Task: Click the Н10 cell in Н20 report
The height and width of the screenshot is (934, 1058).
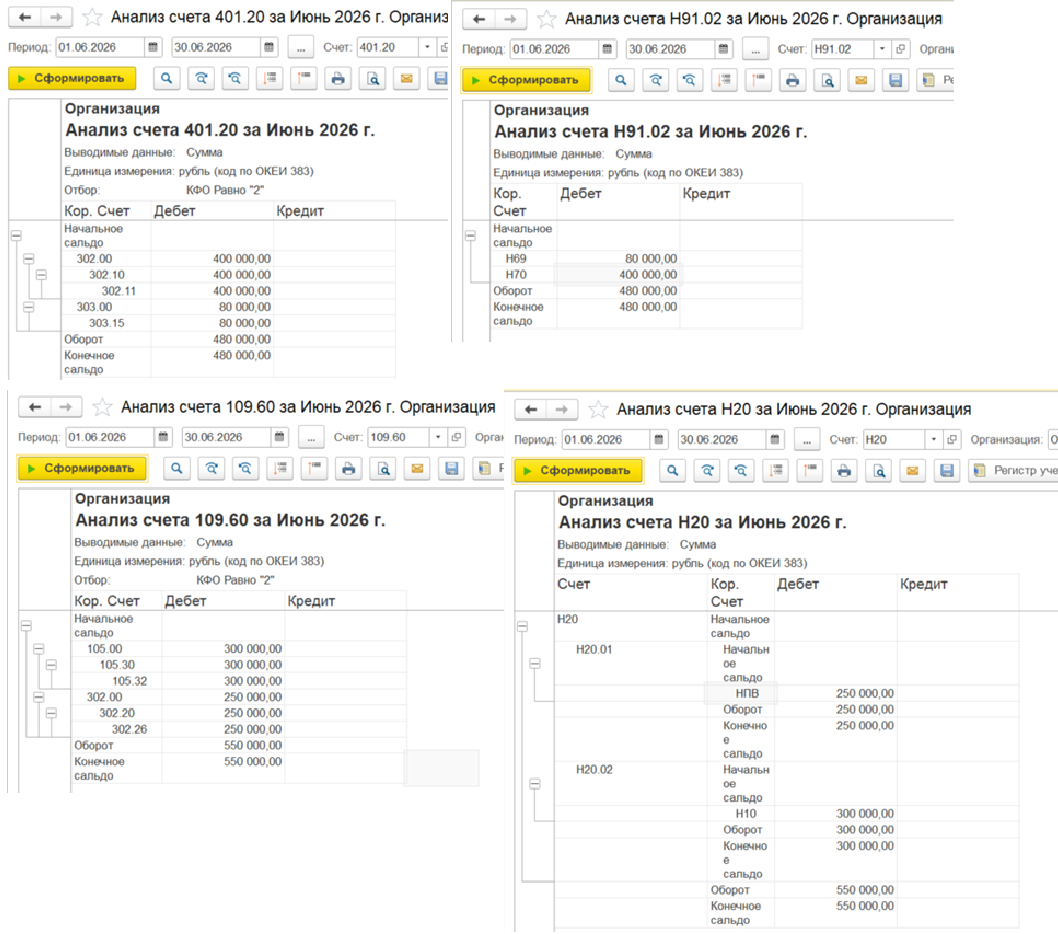Action: pyautogui.click(x=741, y=813)
